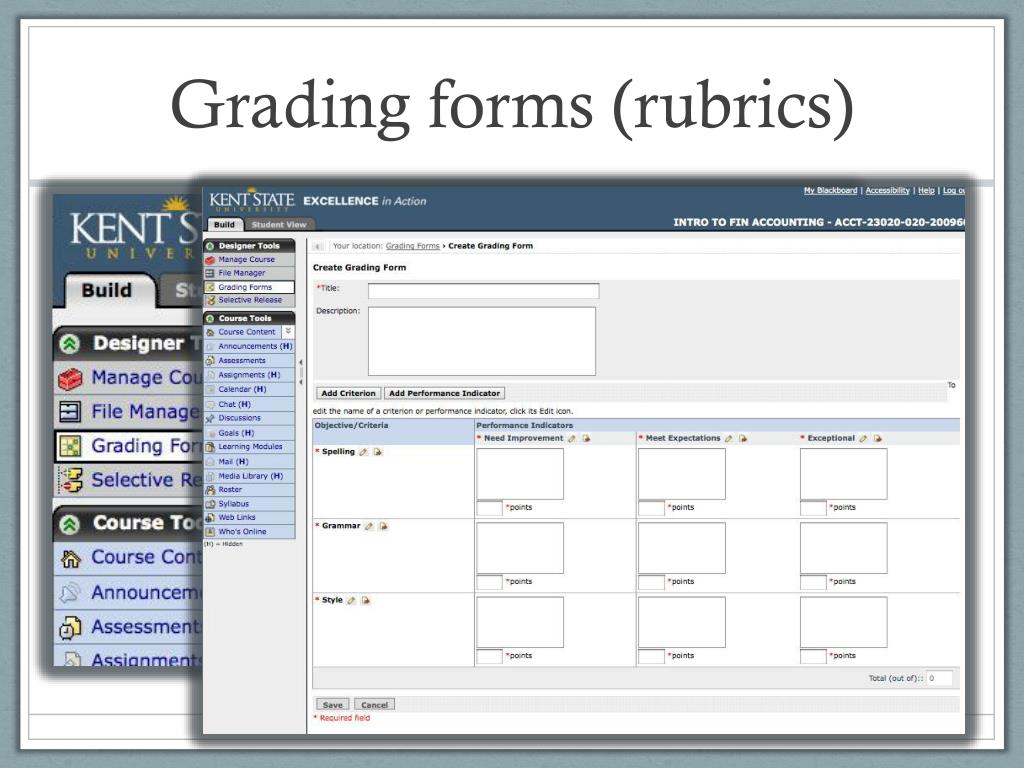The width and height of the screenshot is (1024, 768).
Task: Open Assignments (H) in Course Tools
Action: (249, 375)
